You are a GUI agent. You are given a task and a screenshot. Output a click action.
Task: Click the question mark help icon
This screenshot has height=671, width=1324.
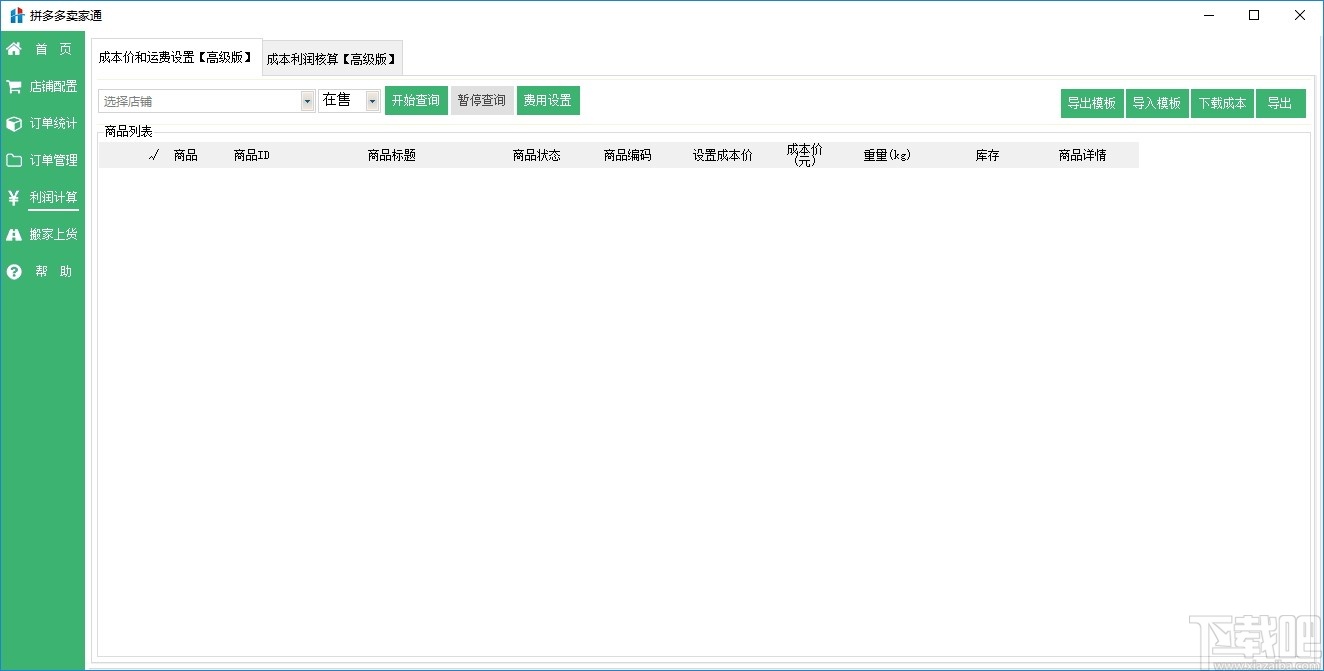tap(14, 272)
